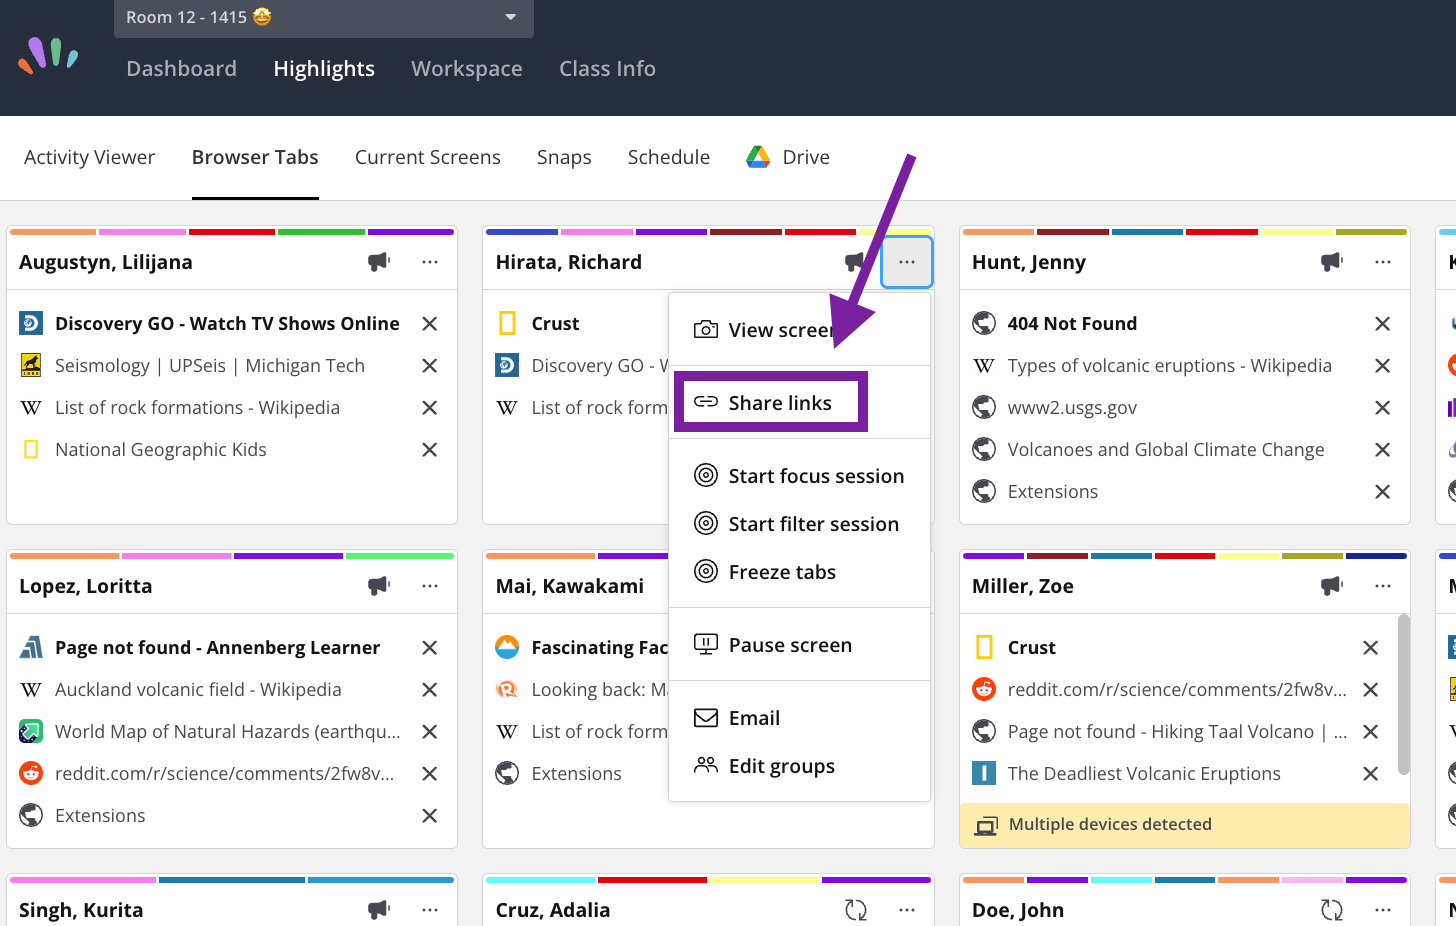Image resolution: width=1456 pixels, height=926 pixels.
Task: Close Augustyn's List of rock formations tab
Action: click(x=430, y=408)
